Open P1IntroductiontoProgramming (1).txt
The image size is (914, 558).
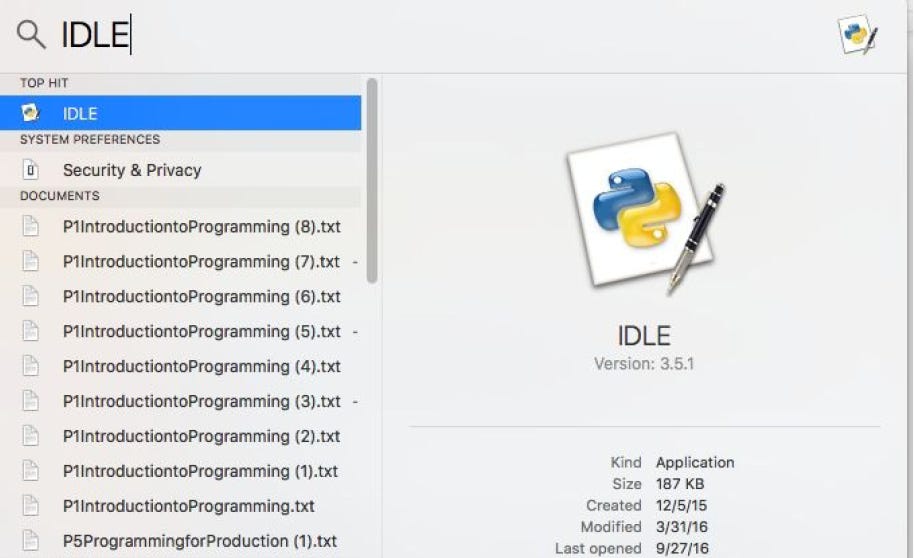[181, 471]
